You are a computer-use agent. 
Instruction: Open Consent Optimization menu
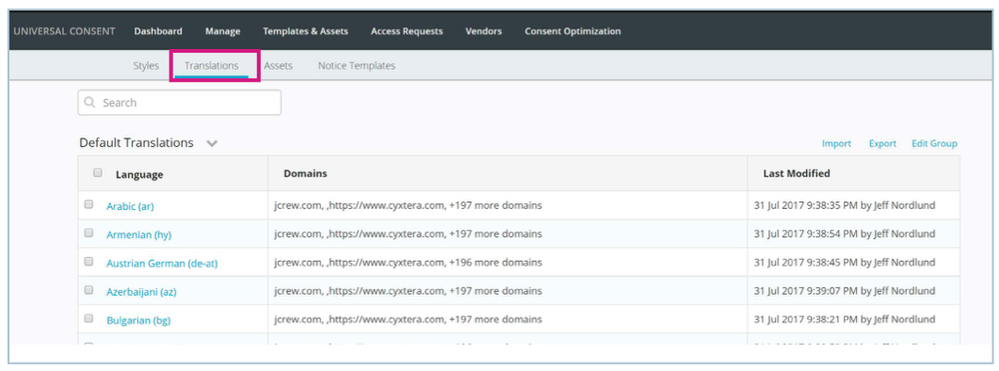pos(573,31)
